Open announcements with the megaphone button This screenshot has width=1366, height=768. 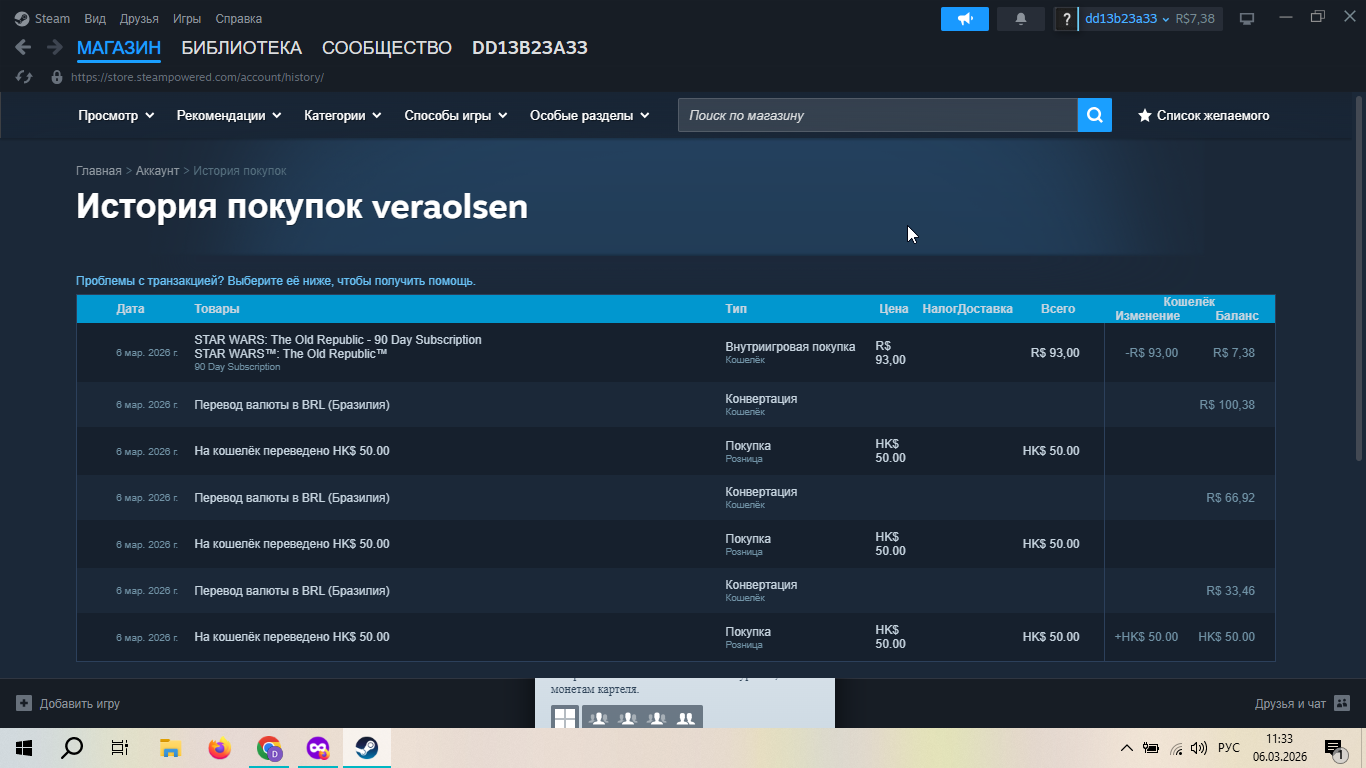click(x=965, y=19)
